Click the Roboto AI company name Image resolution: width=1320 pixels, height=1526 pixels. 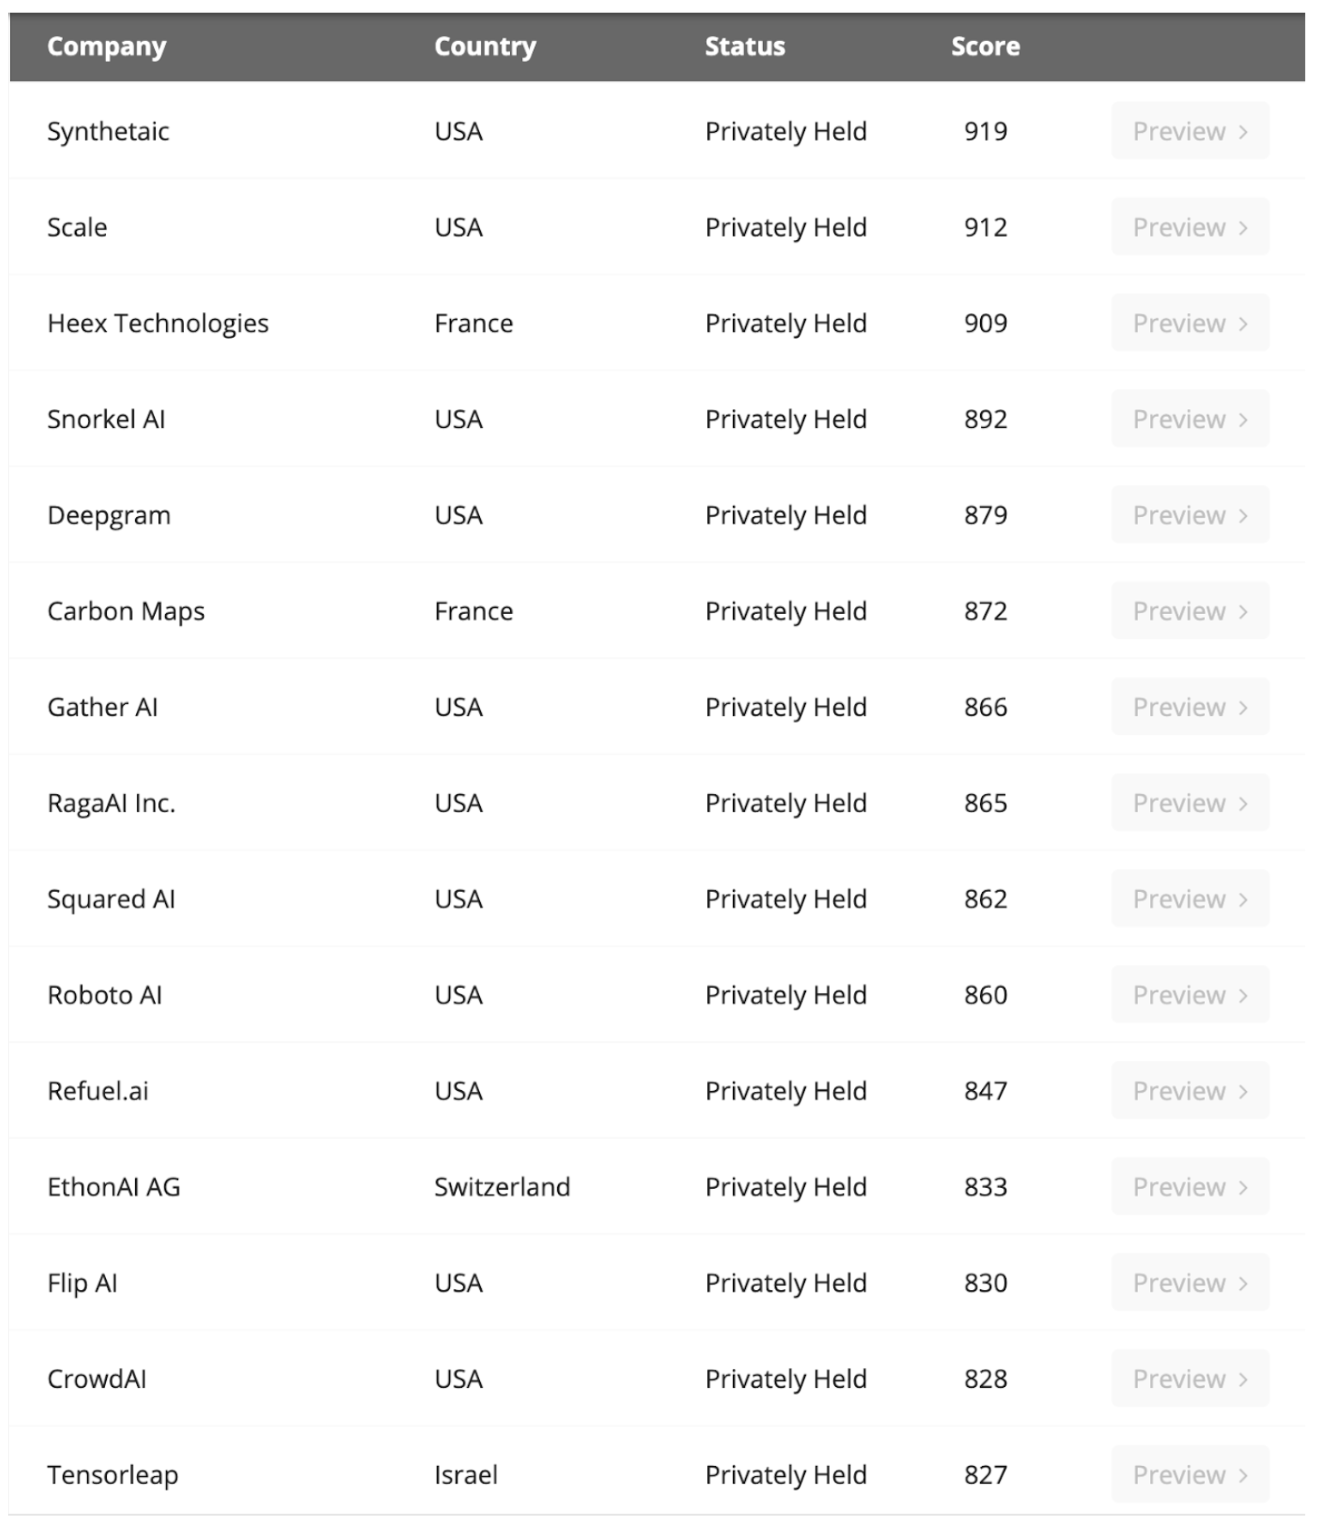pos(104,995)
